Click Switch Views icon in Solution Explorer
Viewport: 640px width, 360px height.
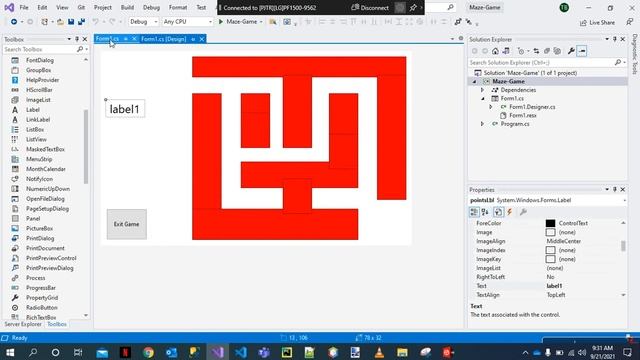pos(506,51)
